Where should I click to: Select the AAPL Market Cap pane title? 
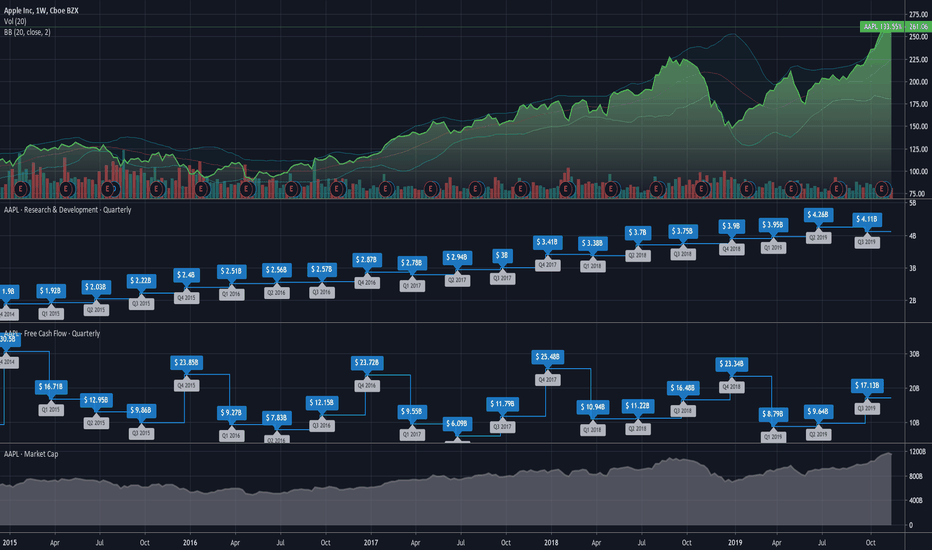click(31, 454)
